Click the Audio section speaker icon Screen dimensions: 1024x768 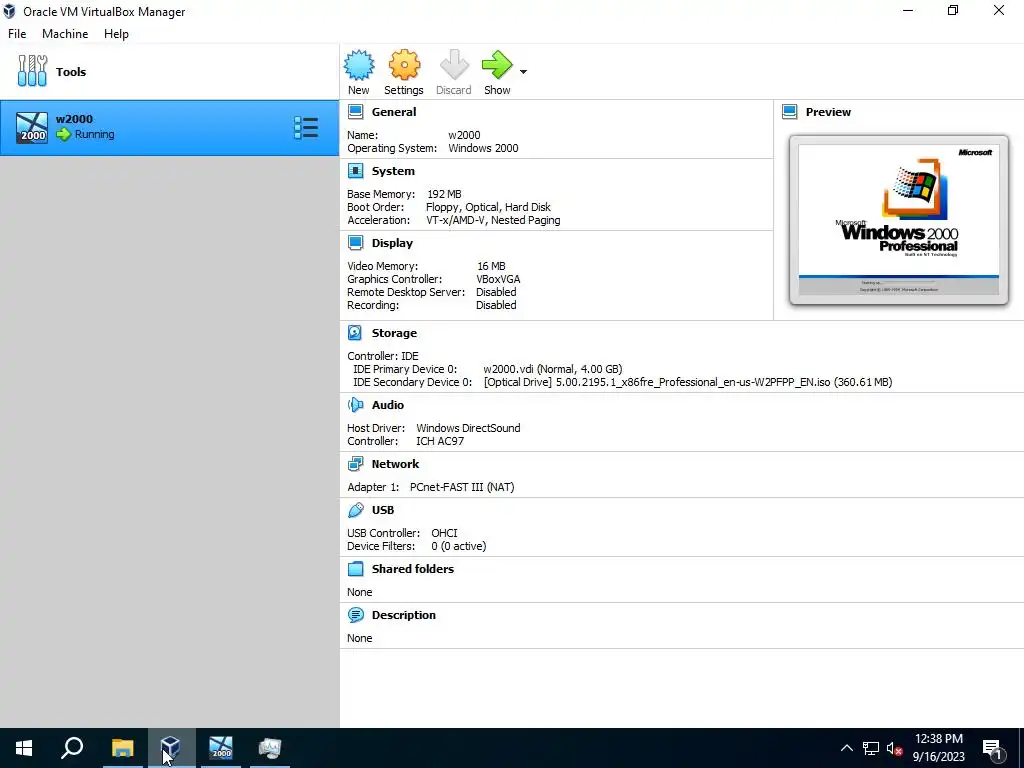(x=355, y=405)
